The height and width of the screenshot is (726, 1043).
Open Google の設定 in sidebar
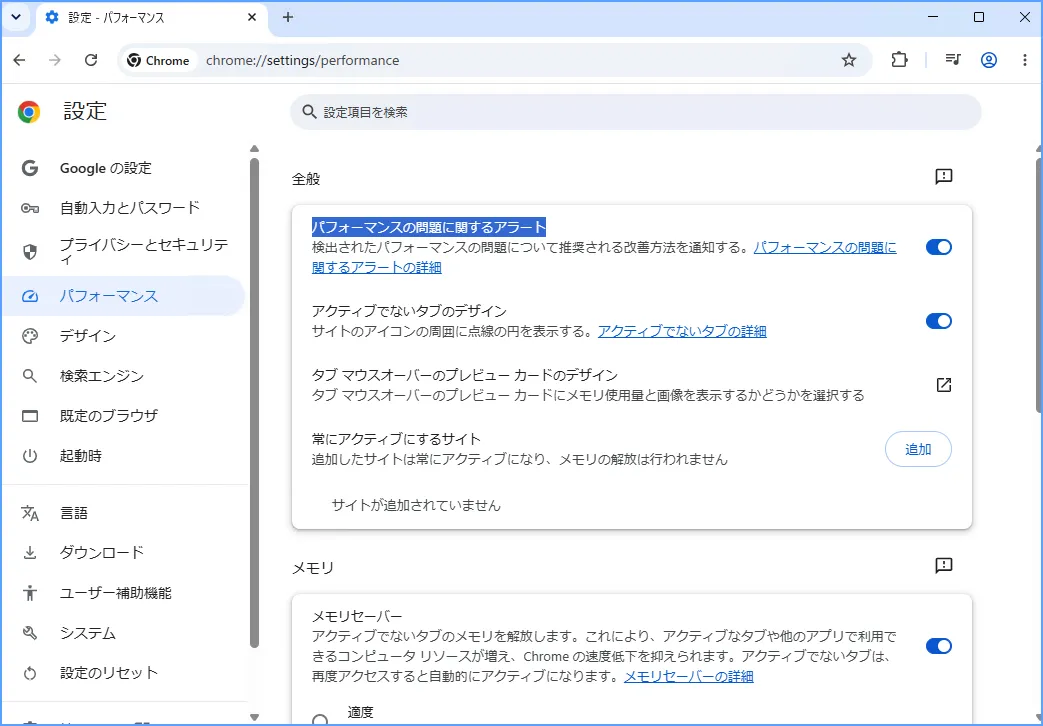124,168
